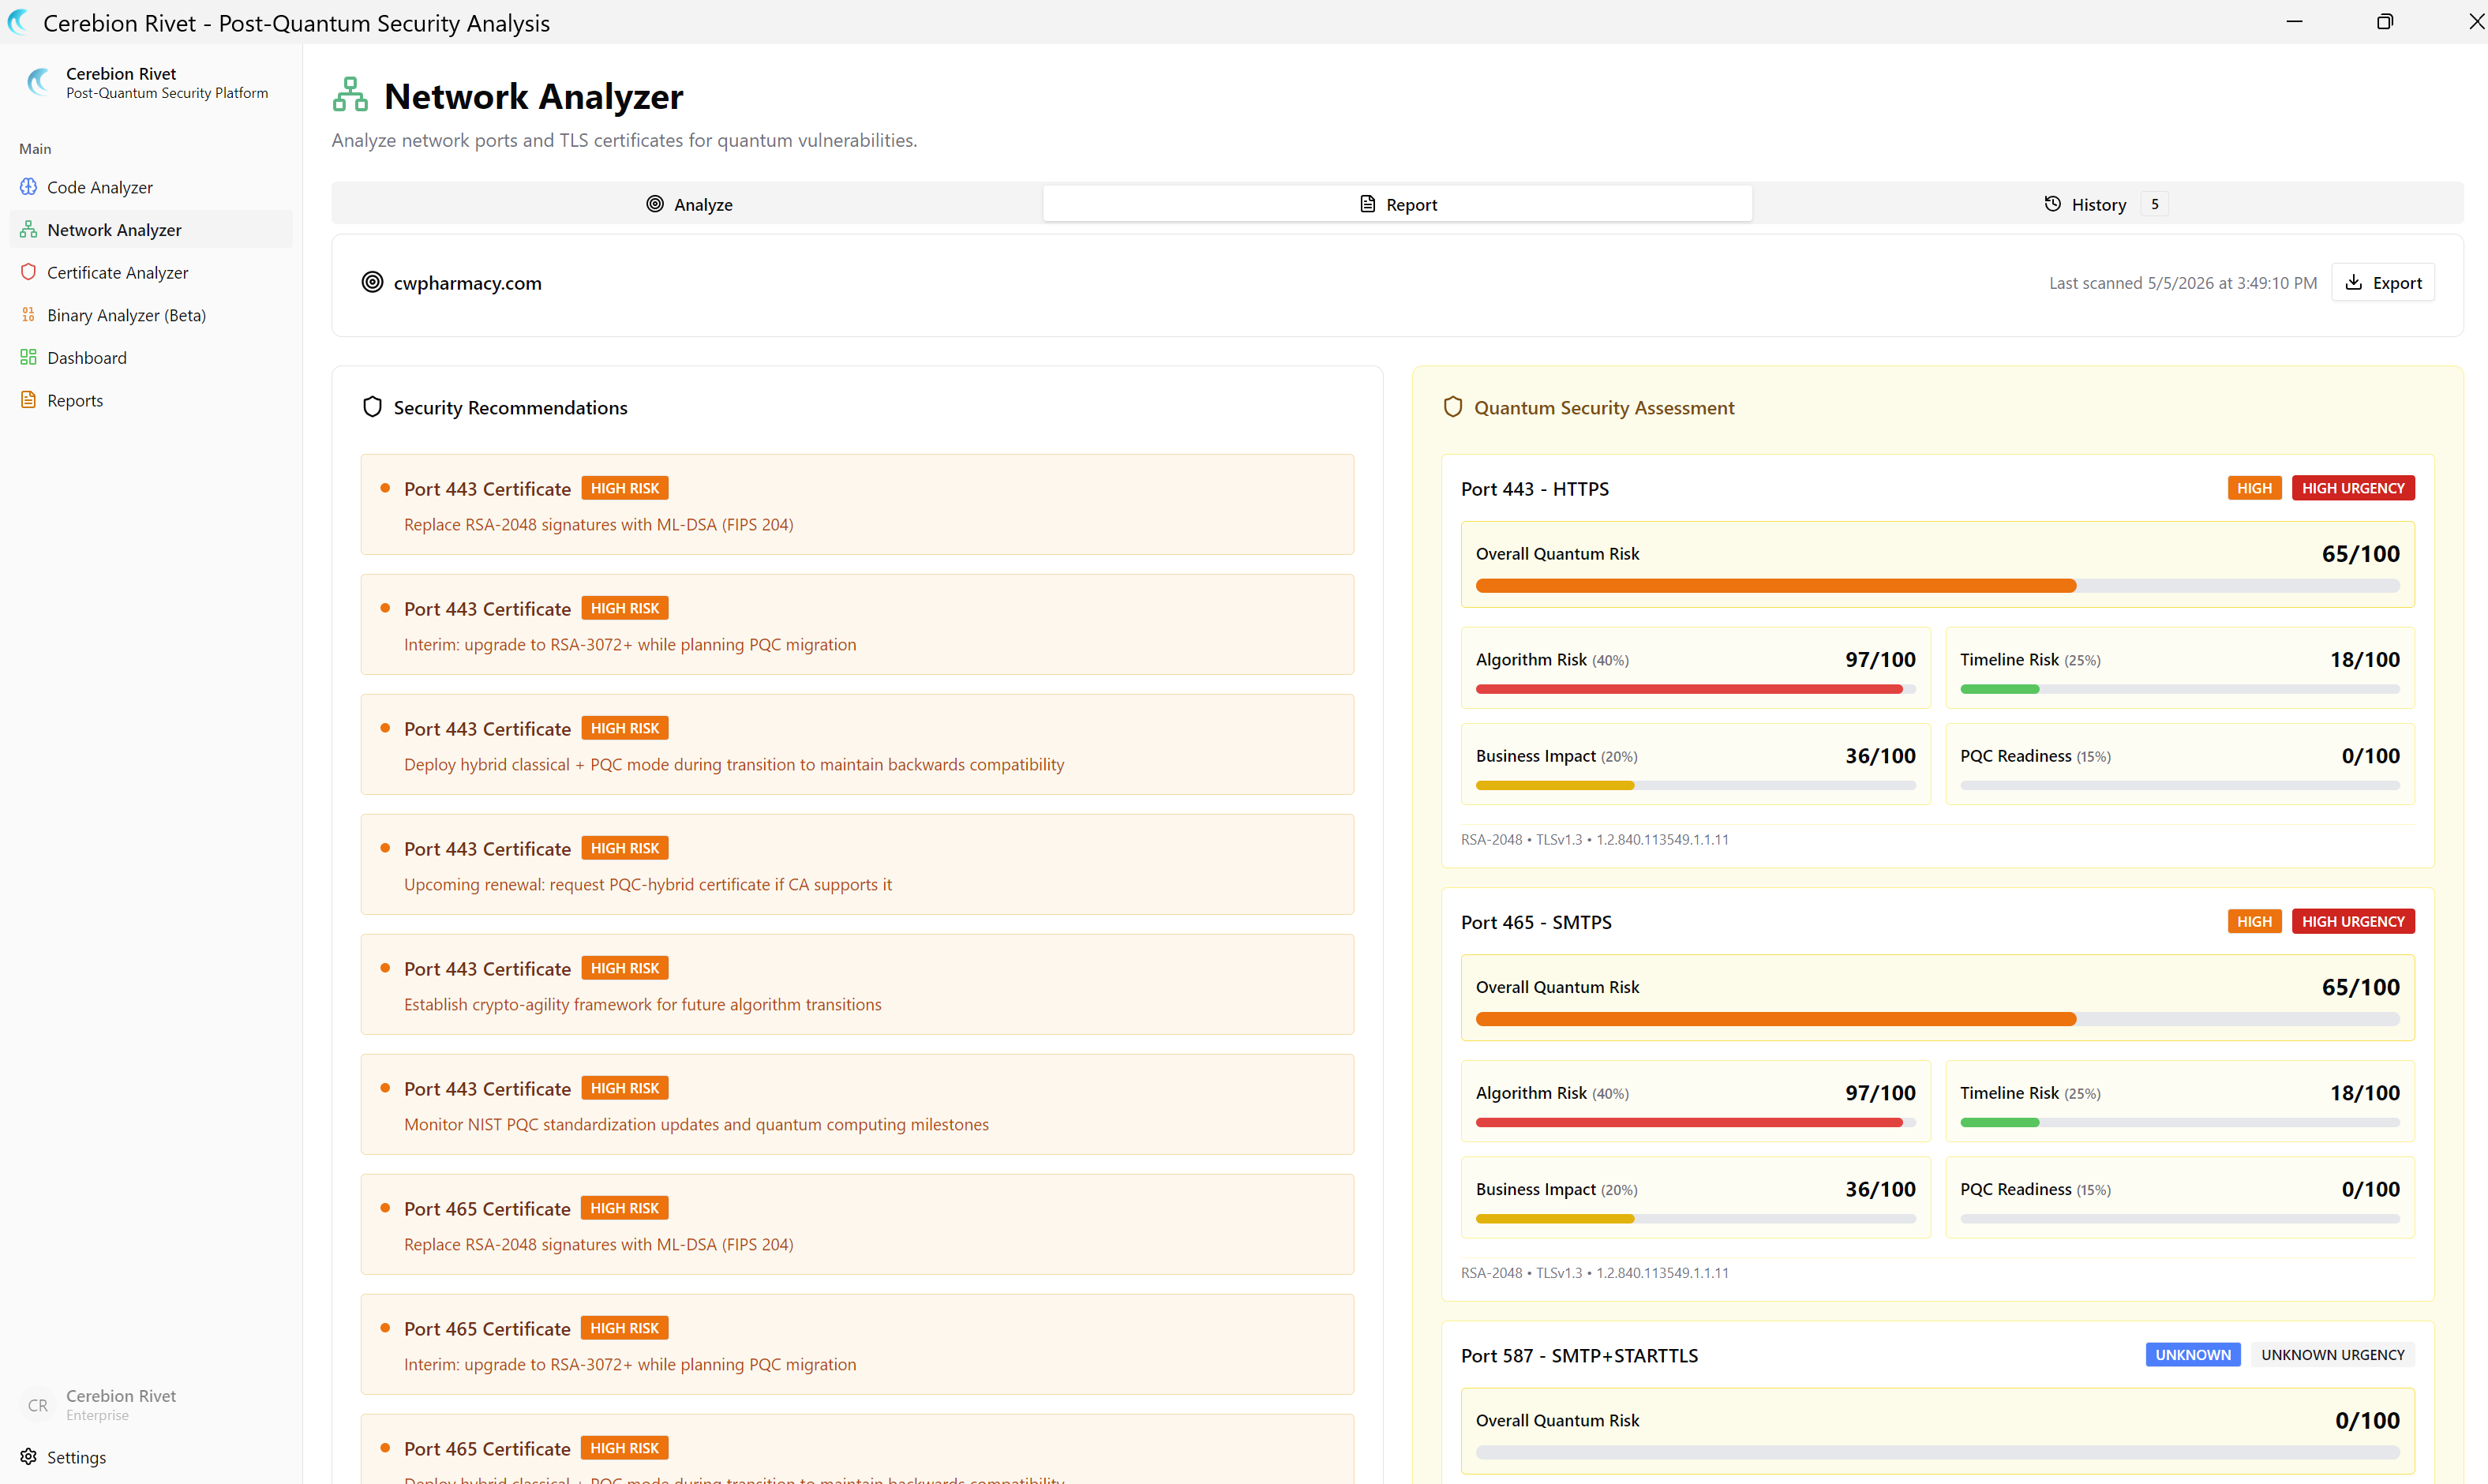
Task: Click the Settings gear icon
Action: coord(28,1457)
